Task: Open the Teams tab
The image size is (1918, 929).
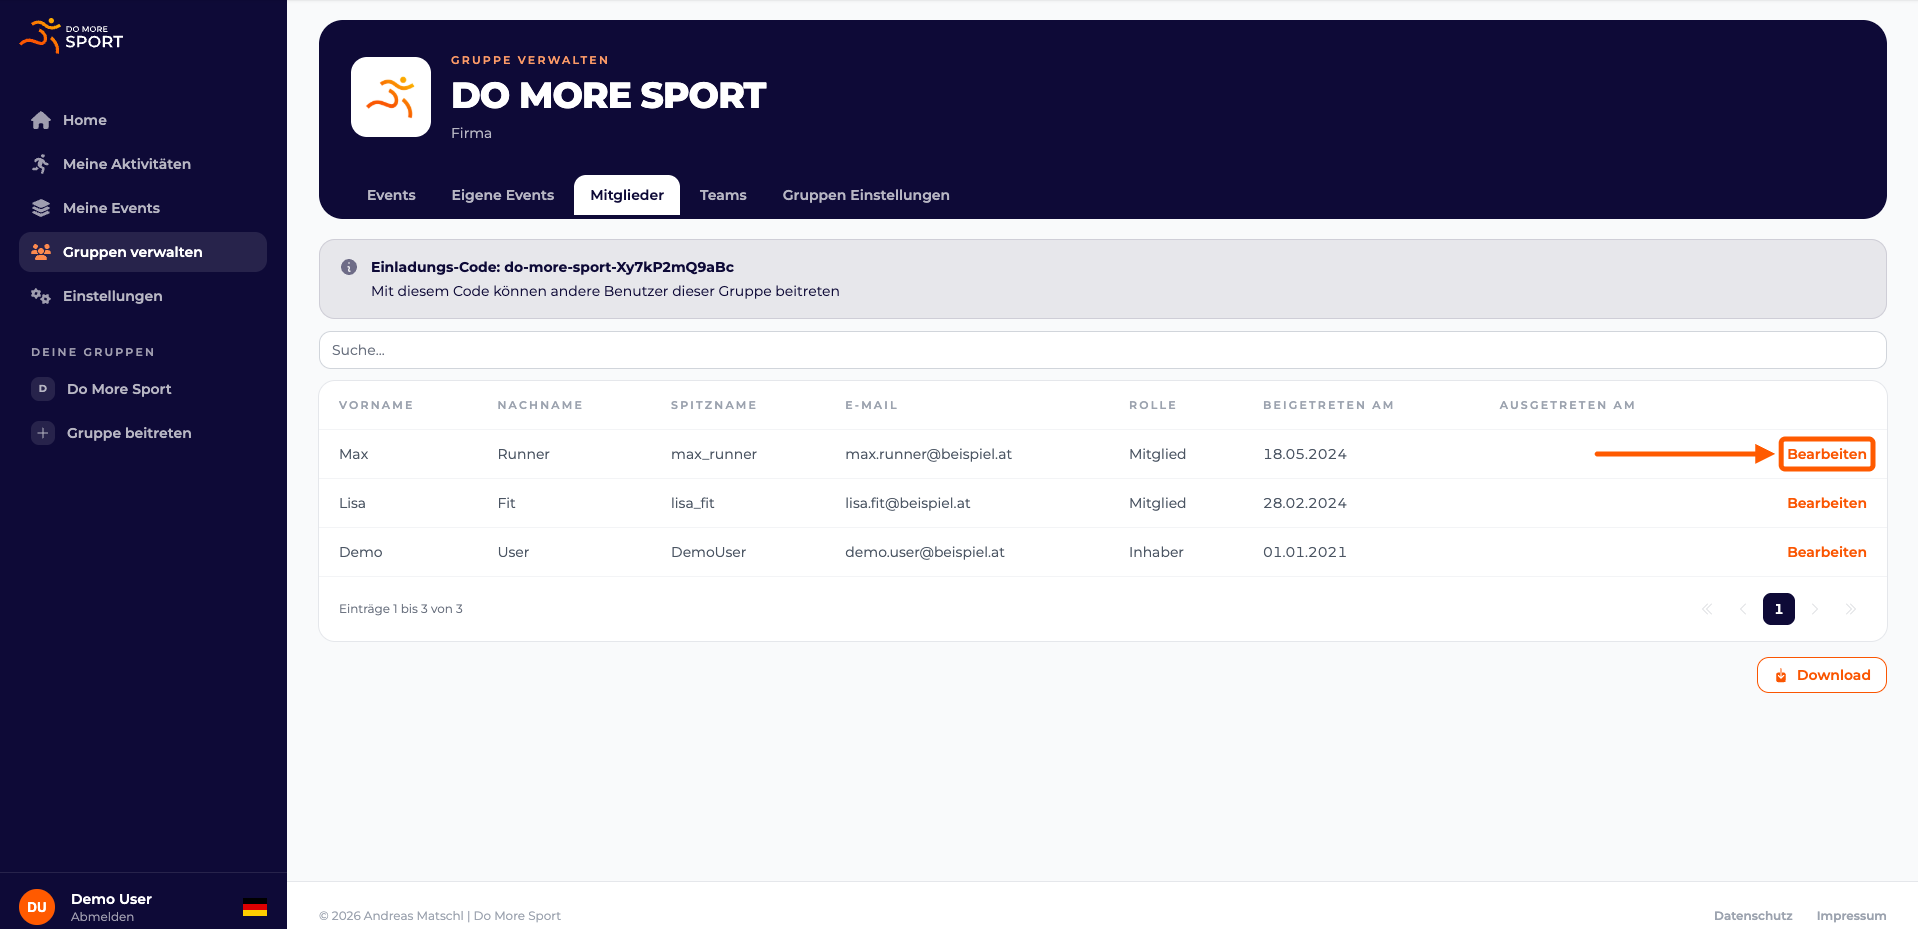Action: [x=723, y=195]
